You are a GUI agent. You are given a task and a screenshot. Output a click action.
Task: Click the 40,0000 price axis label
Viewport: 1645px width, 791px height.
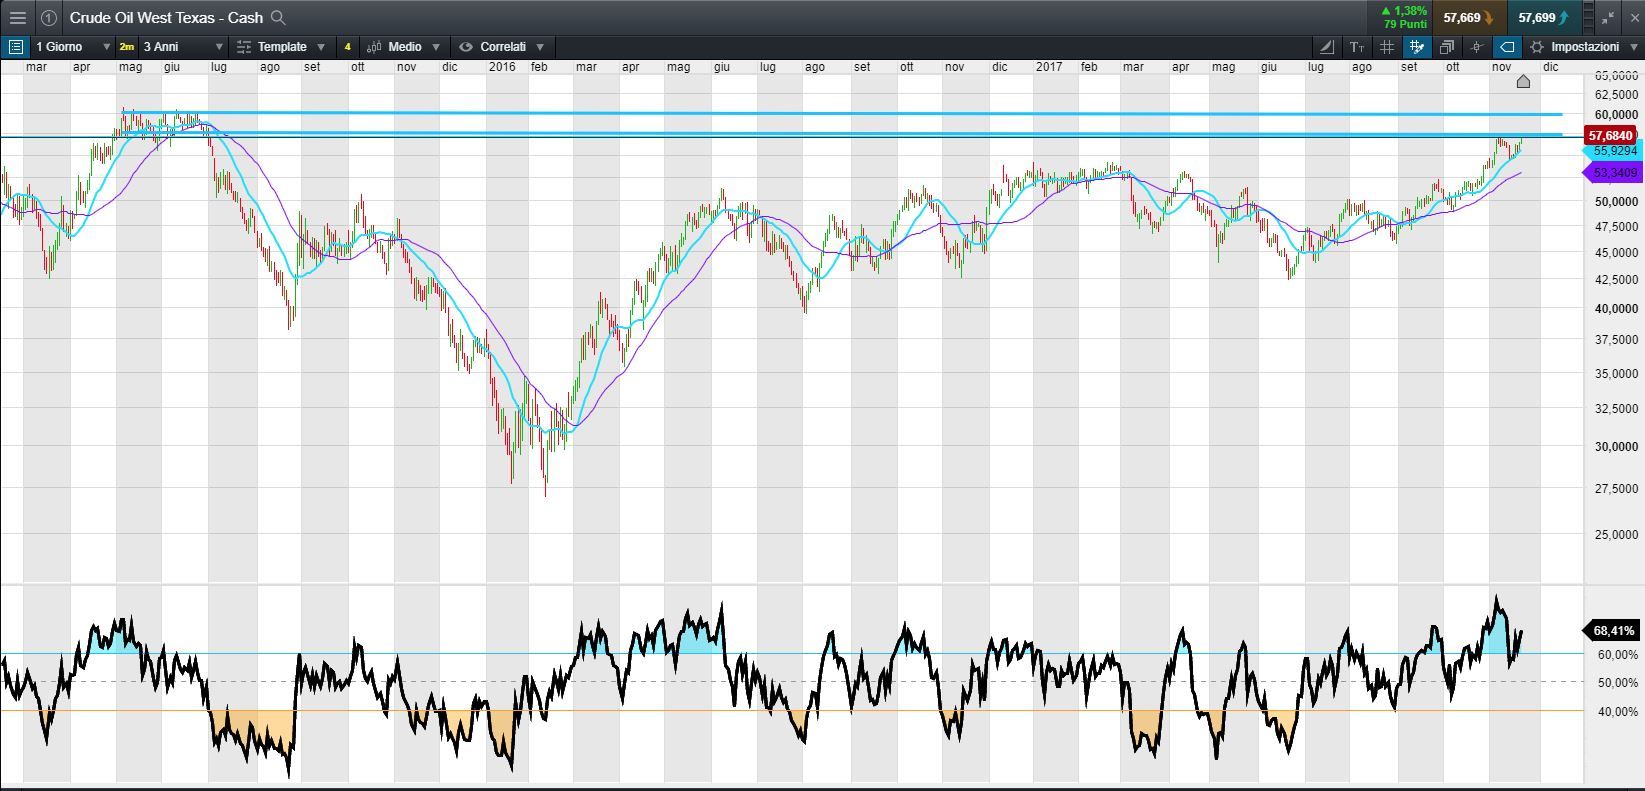coord(1616,309)
